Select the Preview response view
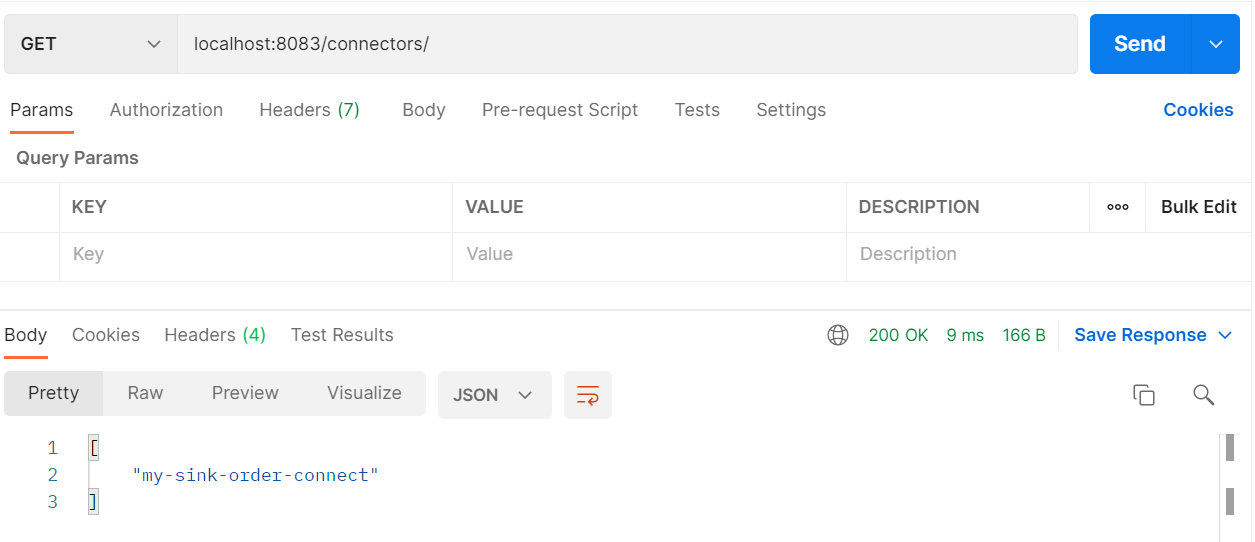This screenshot has height=542, width=1255. [x=245, y=393]
